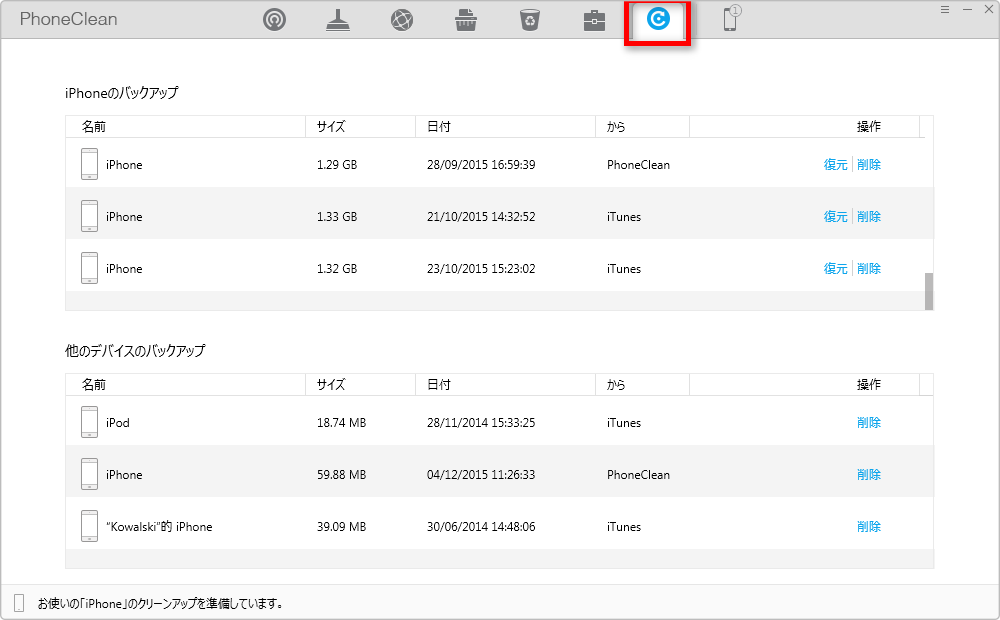Click the date 30/06/2014 14:48:06
Viewport: 1000px width, 620px height.
click(481, 527)
